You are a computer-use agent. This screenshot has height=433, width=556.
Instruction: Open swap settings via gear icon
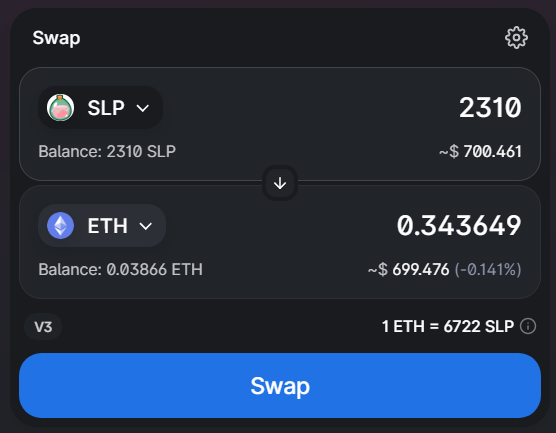coord(516,38)
